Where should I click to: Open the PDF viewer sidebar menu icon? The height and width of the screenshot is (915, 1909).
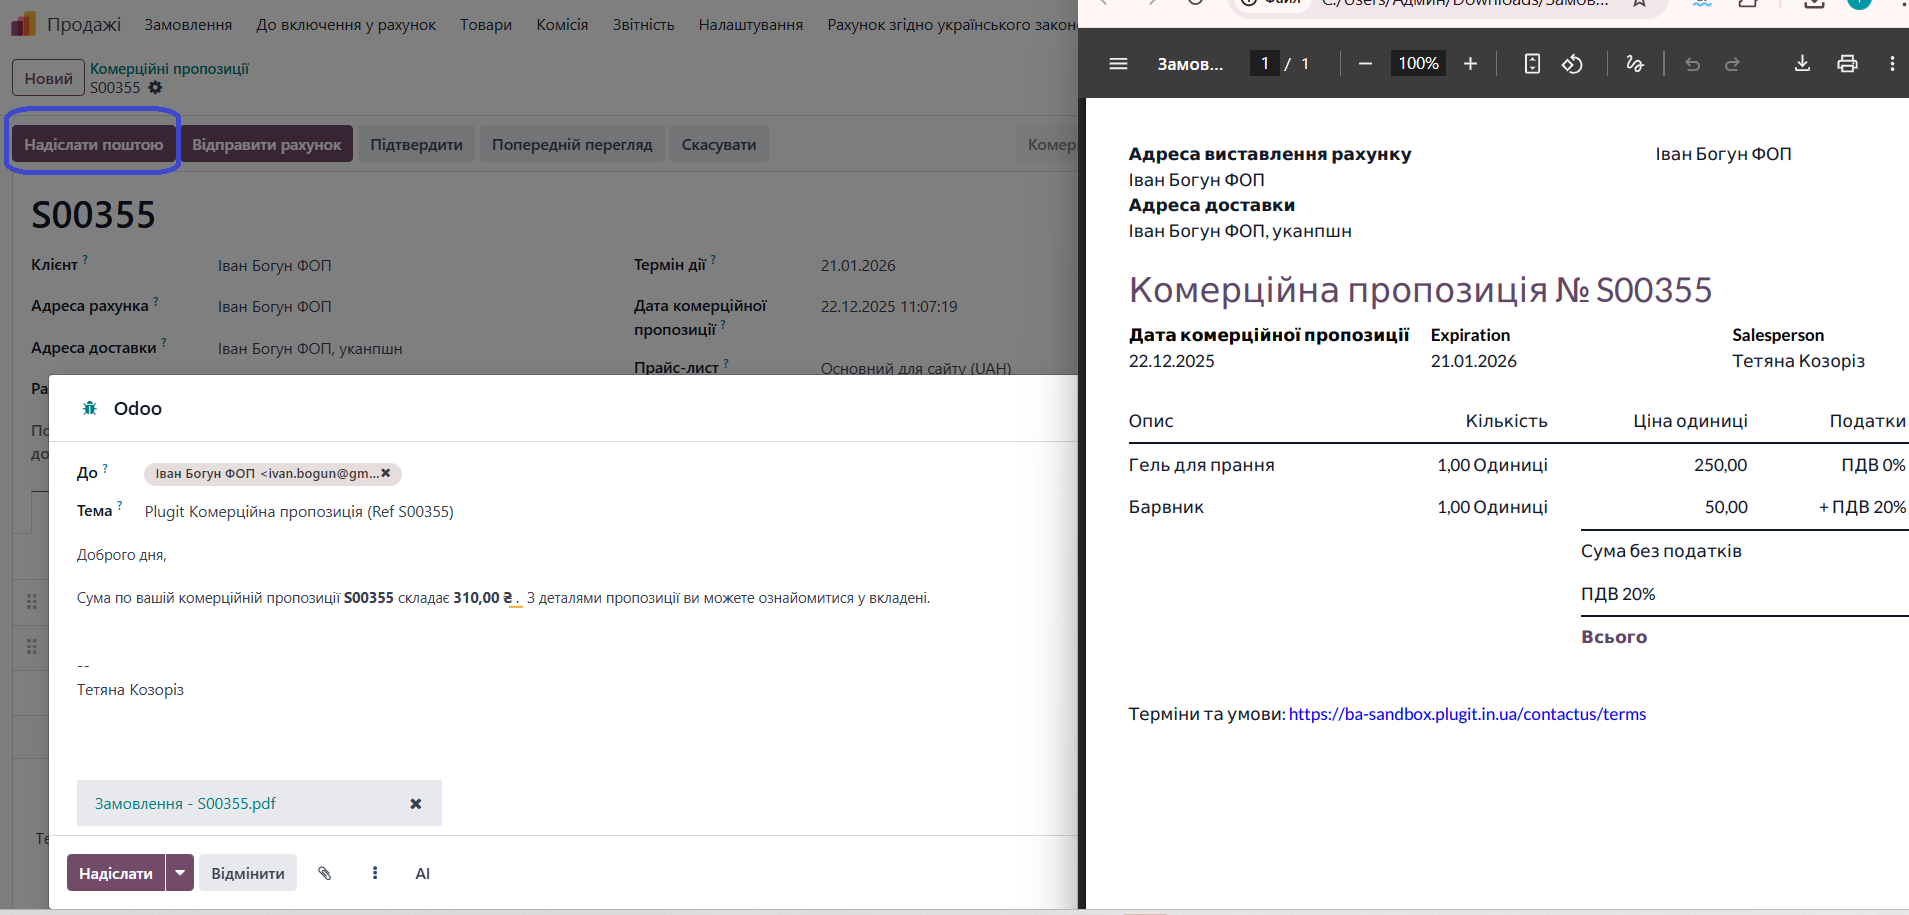point(1118,64)
